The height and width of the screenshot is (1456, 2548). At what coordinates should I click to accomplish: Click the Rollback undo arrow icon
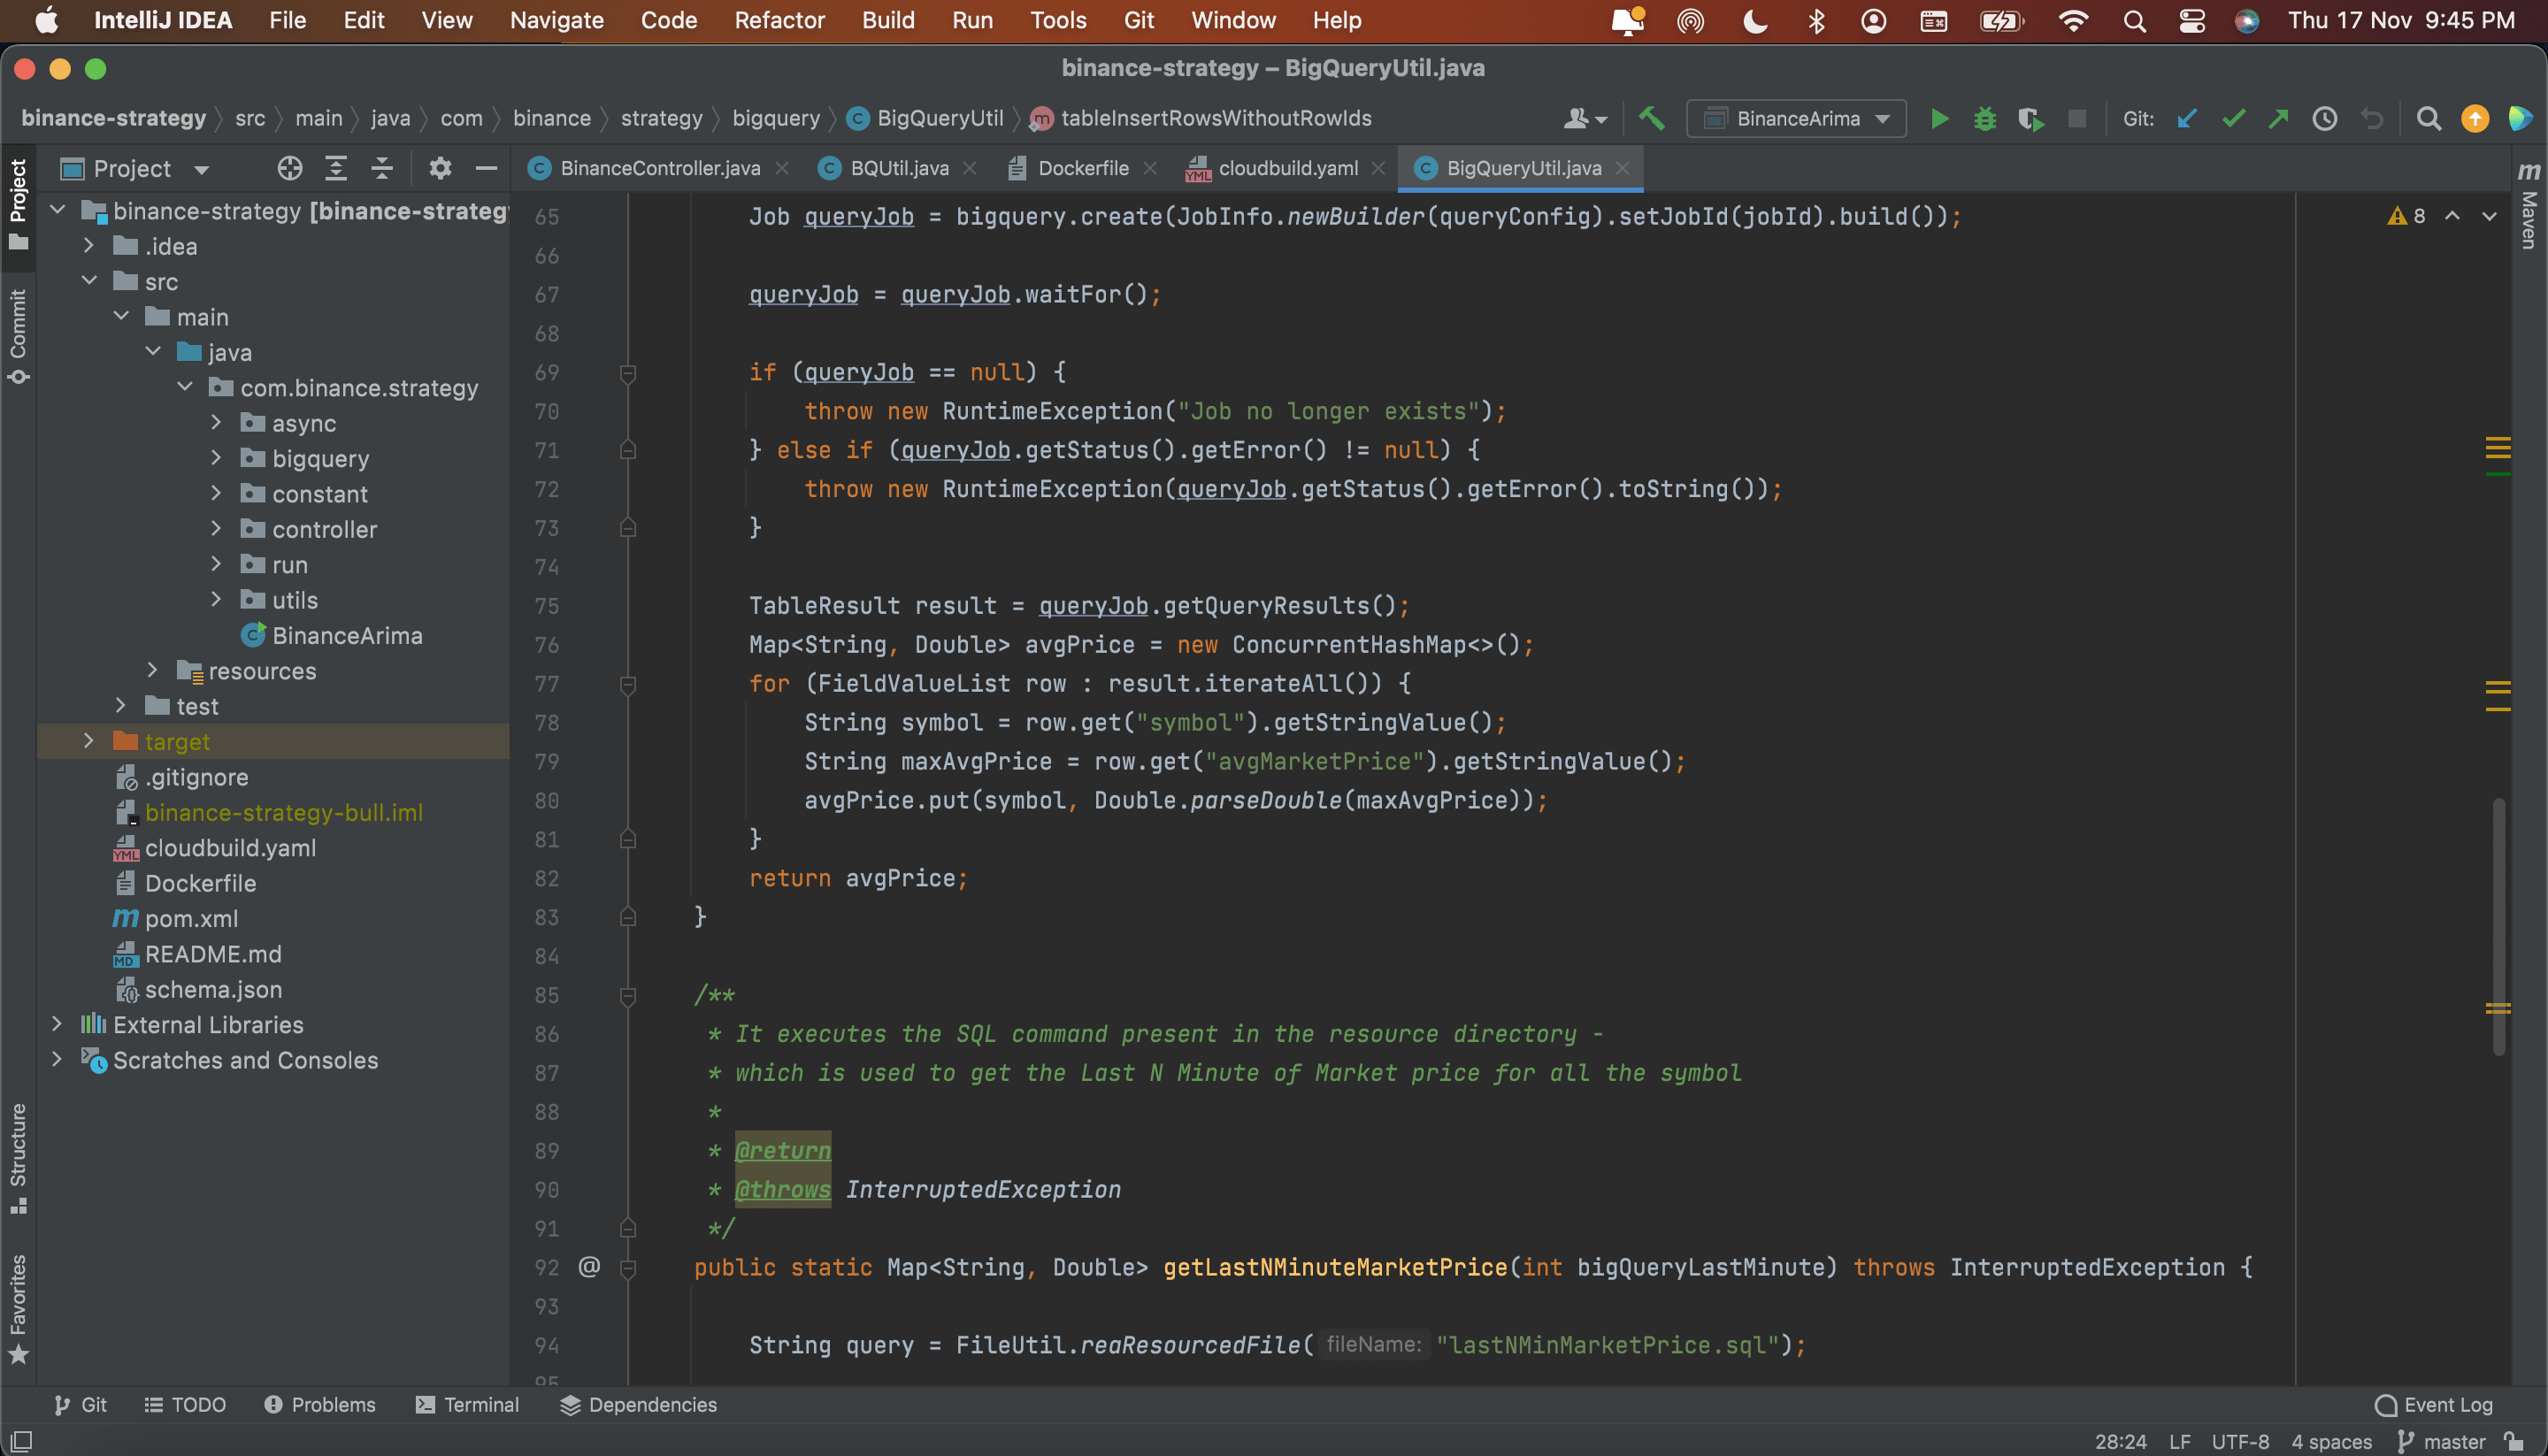click(2371, 118)
